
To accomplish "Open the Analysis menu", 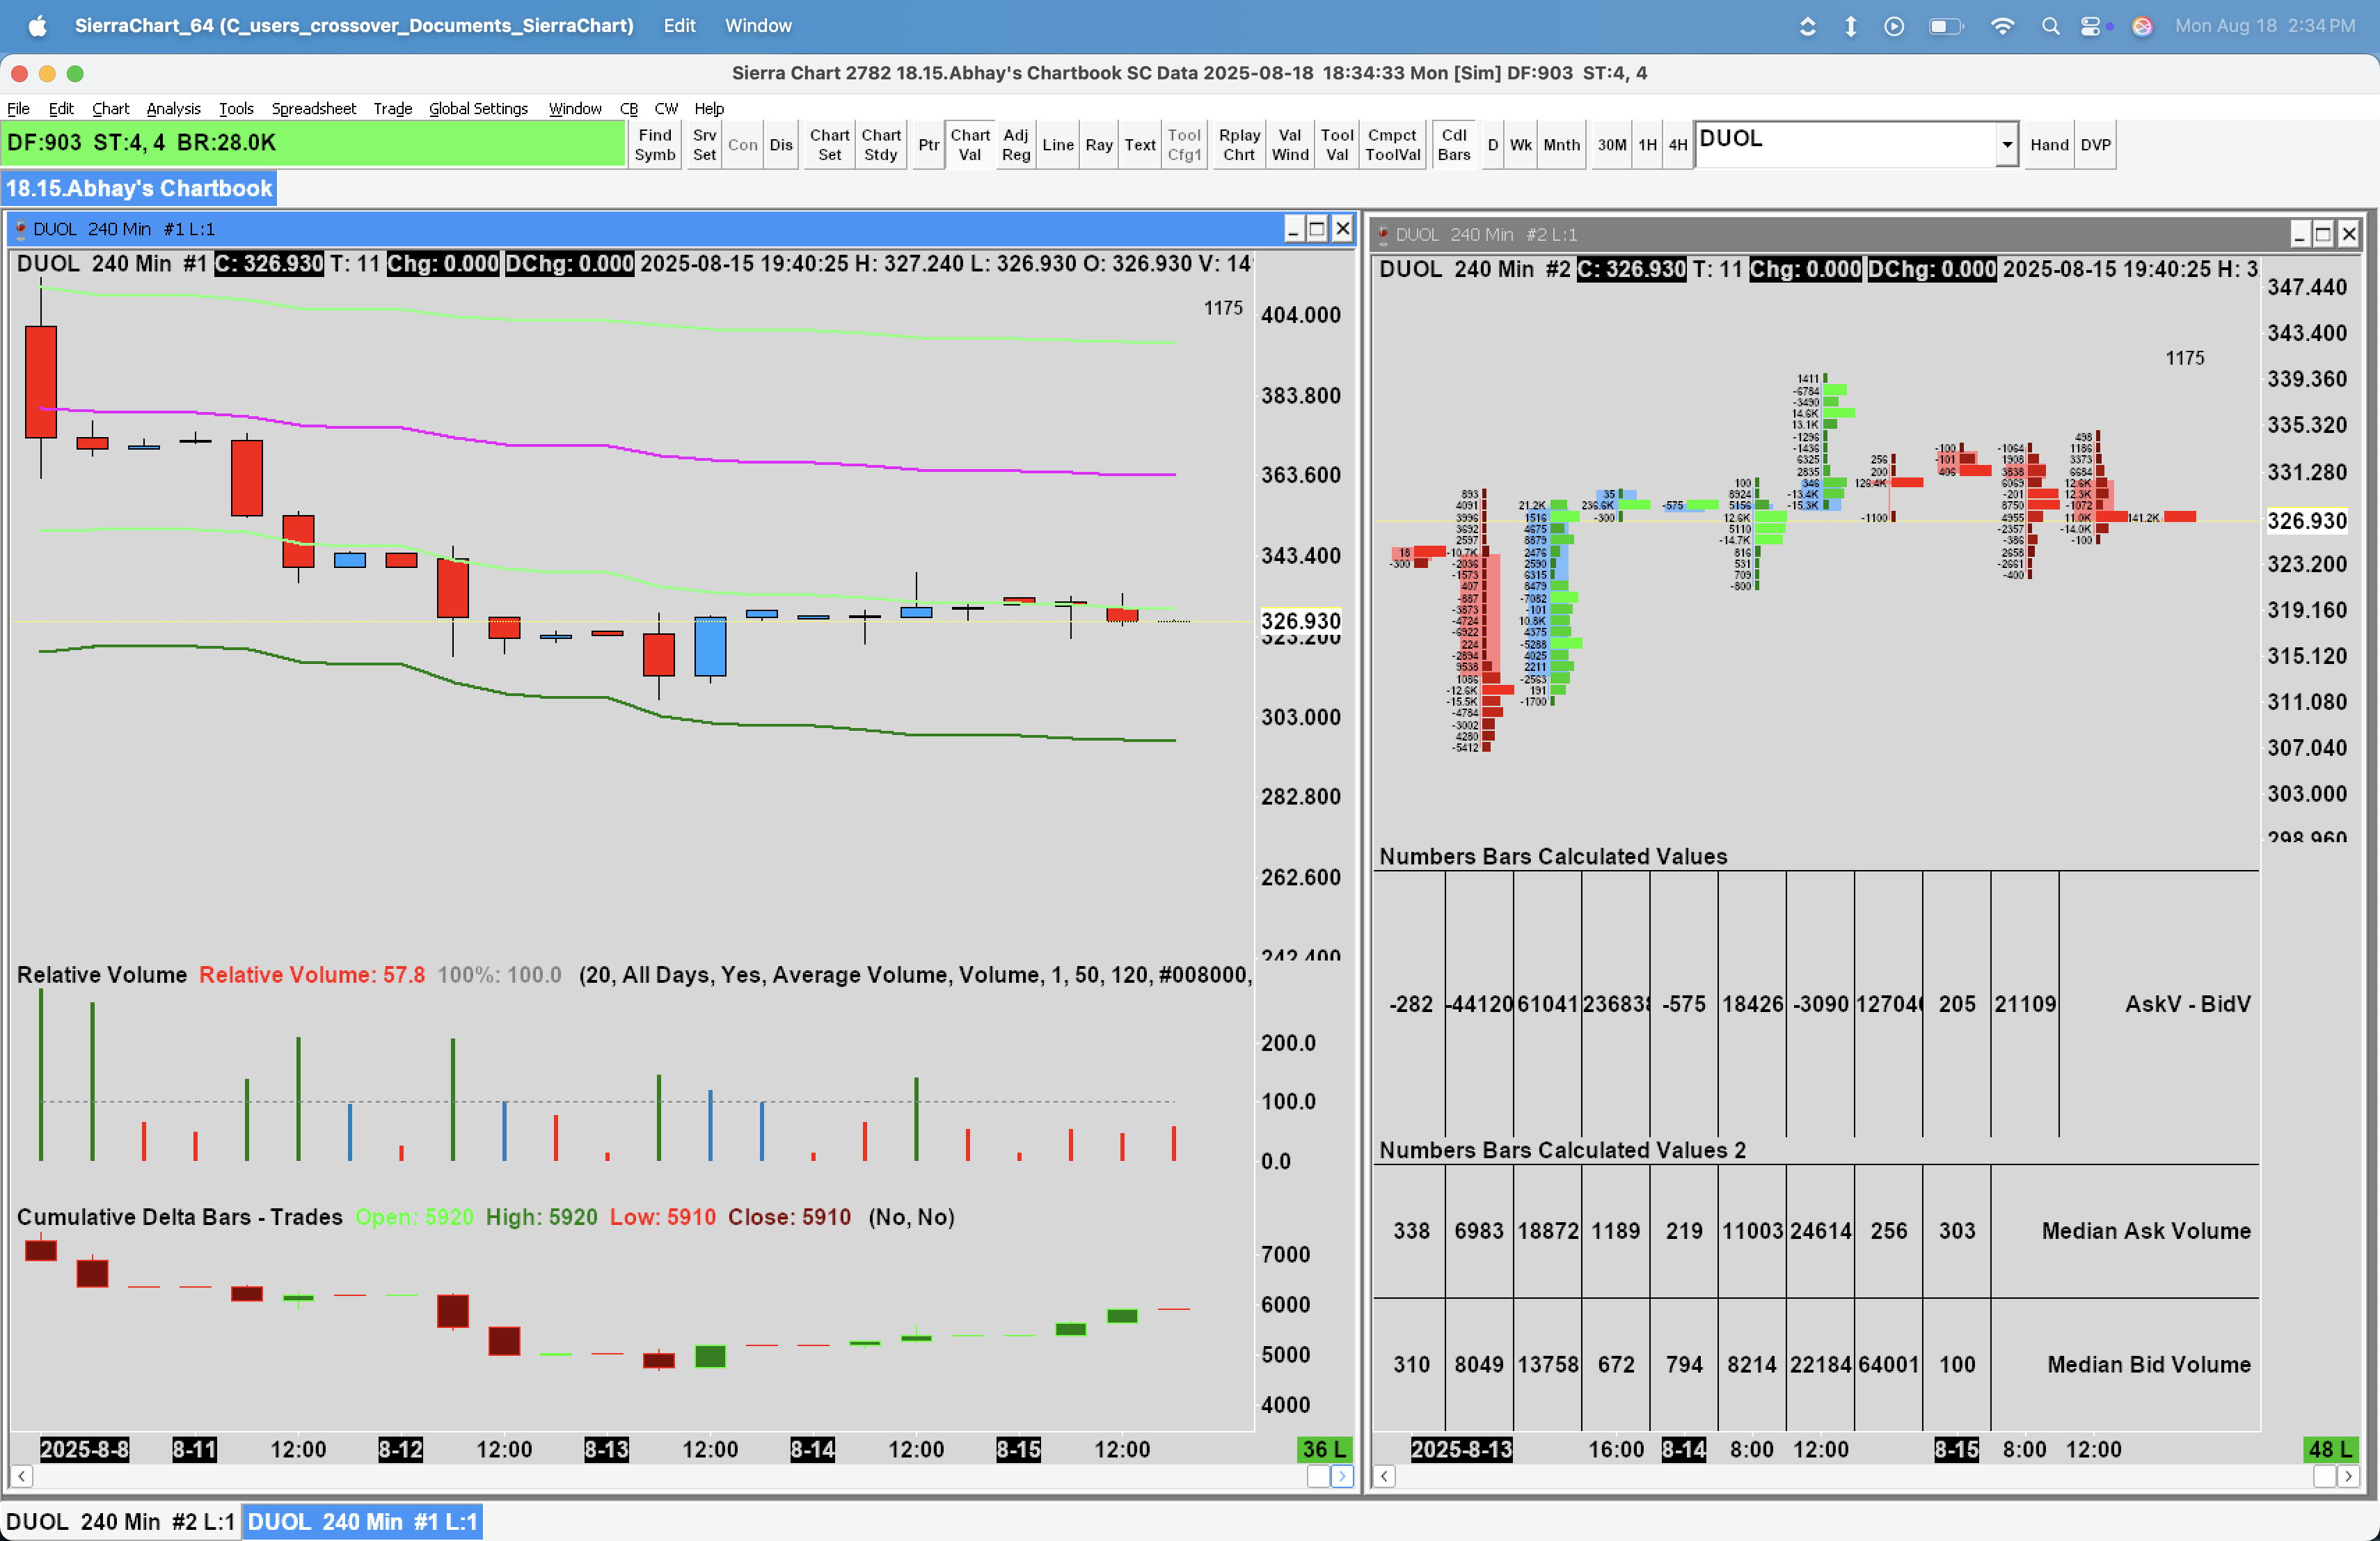I will [173, 108].
